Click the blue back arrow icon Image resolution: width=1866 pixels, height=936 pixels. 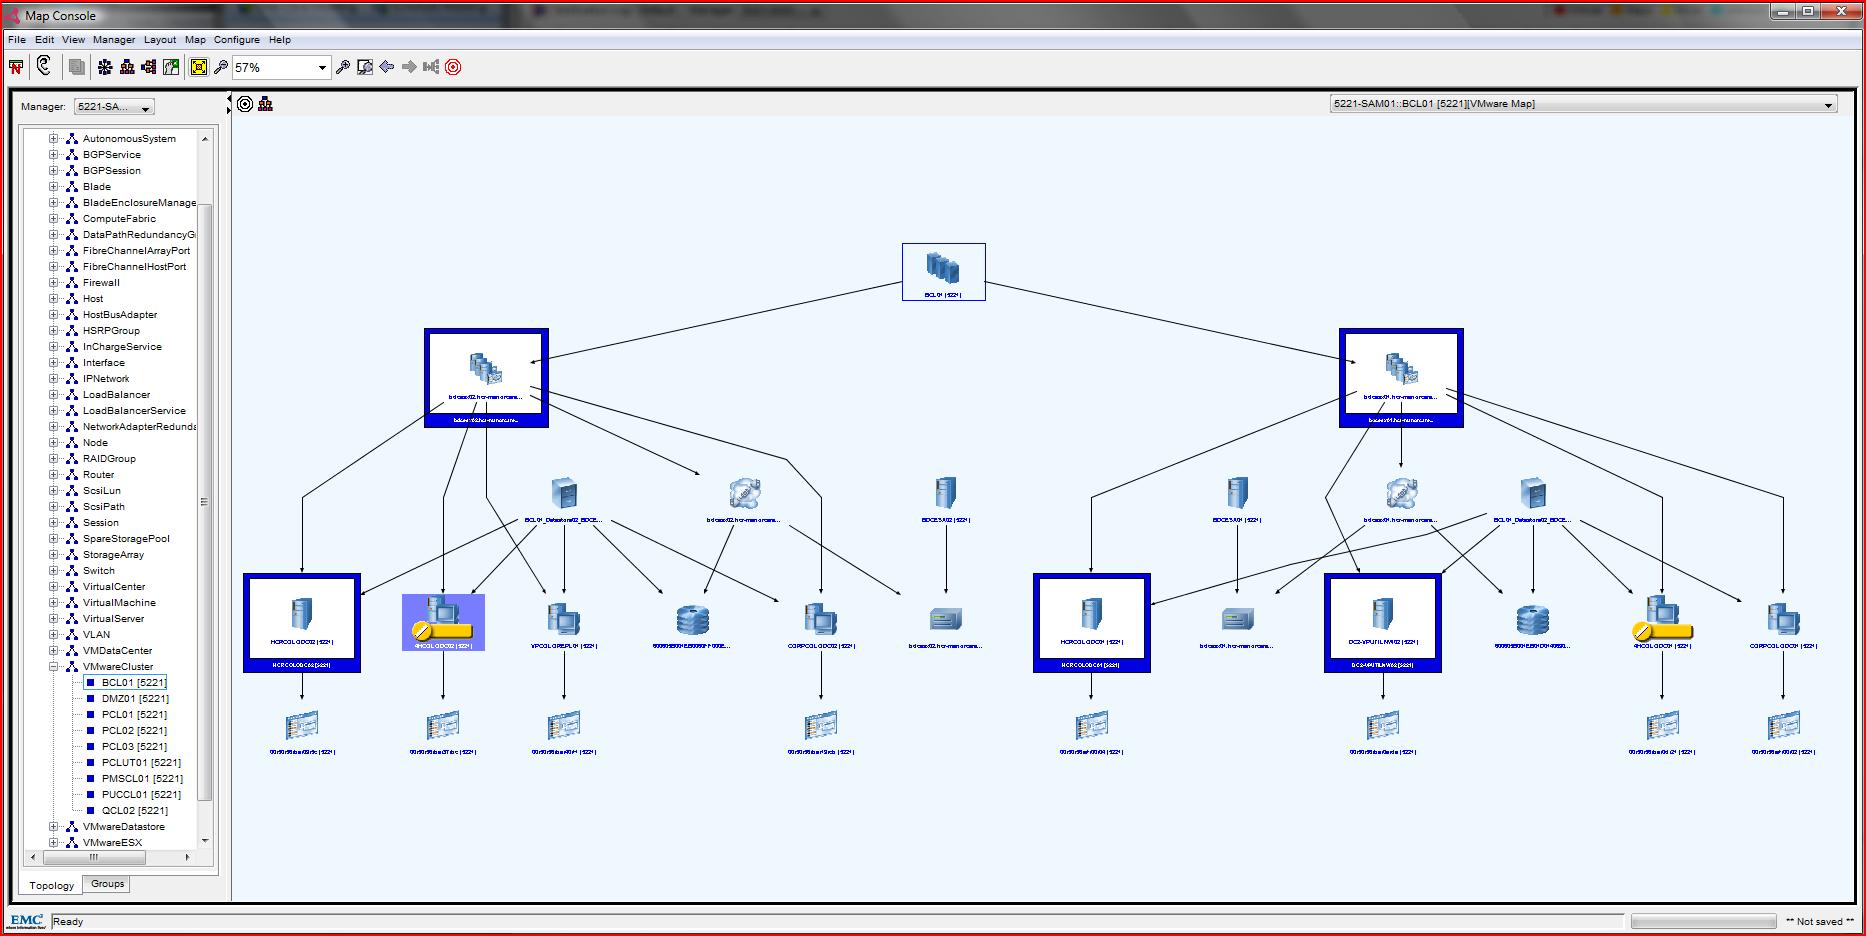point(387,67)
